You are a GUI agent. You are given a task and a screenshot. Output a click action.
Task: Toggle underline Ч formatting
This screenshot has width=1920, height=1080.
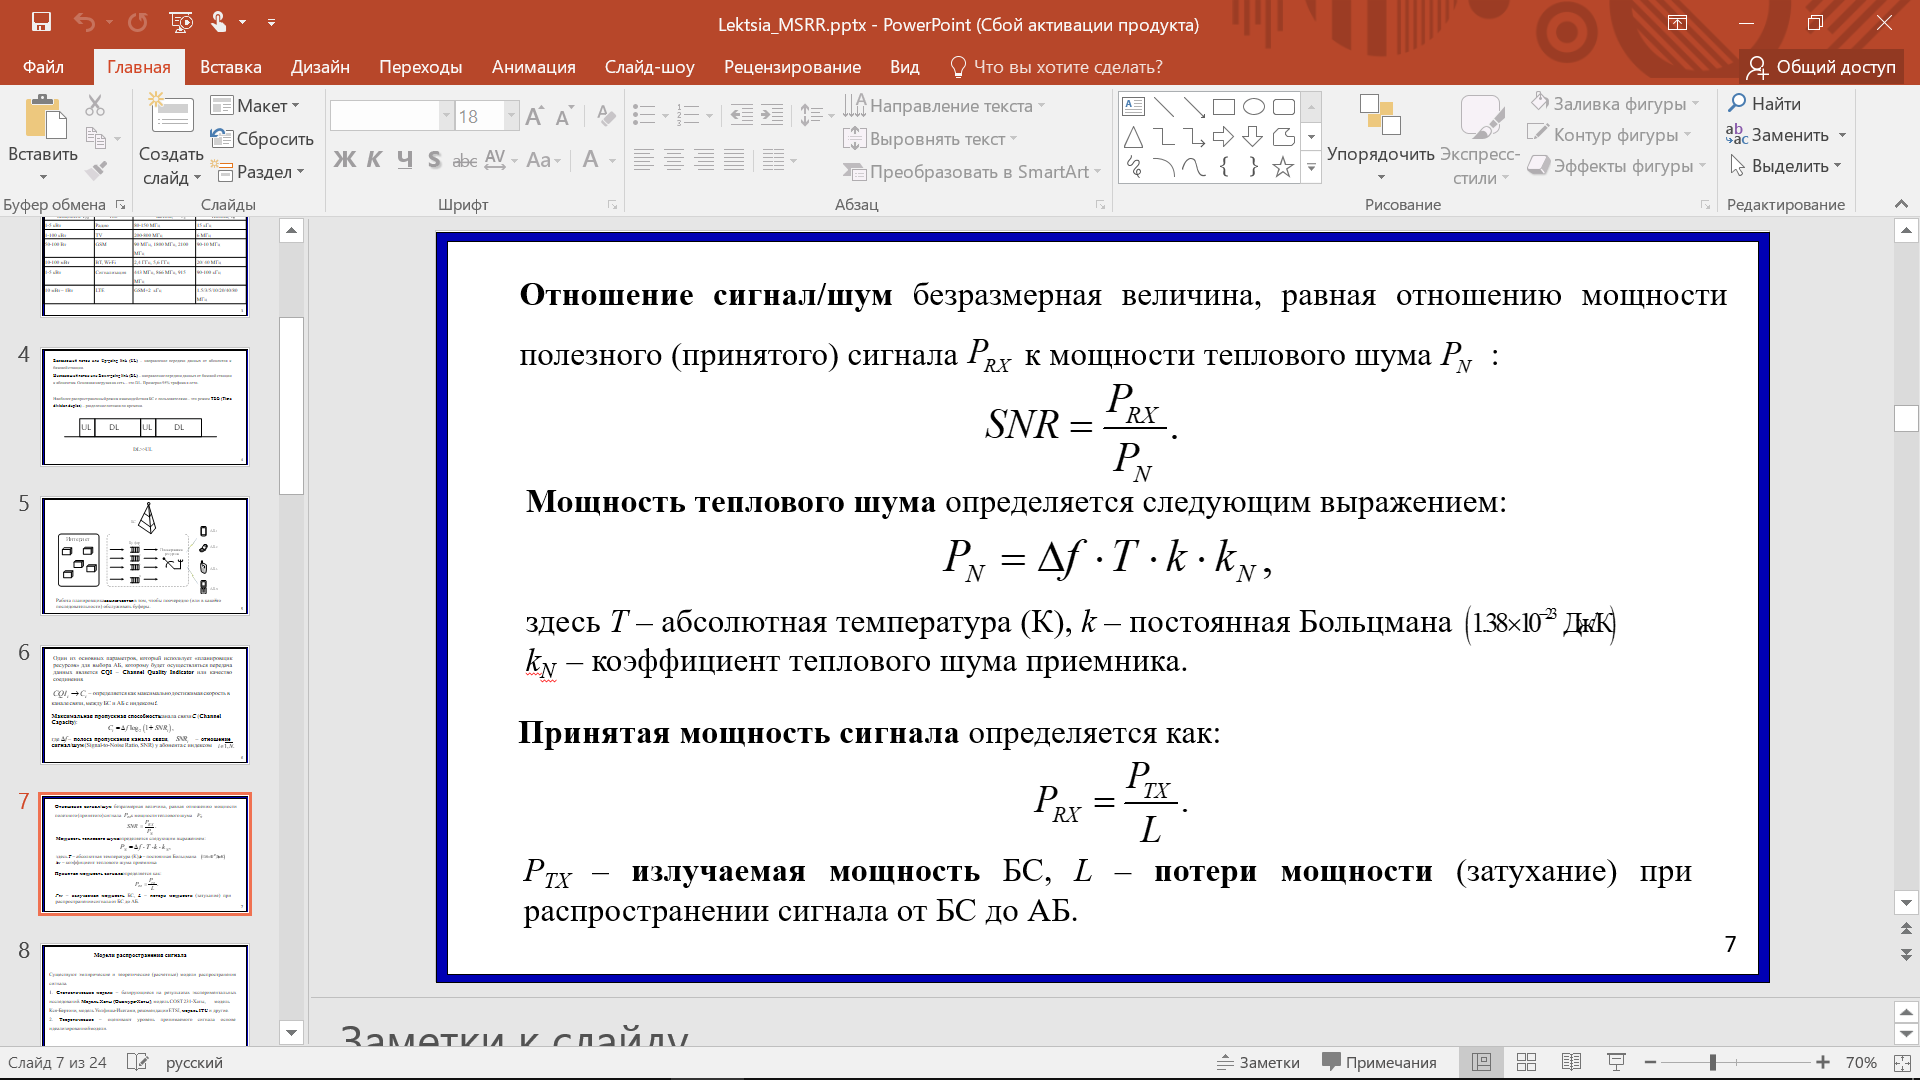[405, 159]
